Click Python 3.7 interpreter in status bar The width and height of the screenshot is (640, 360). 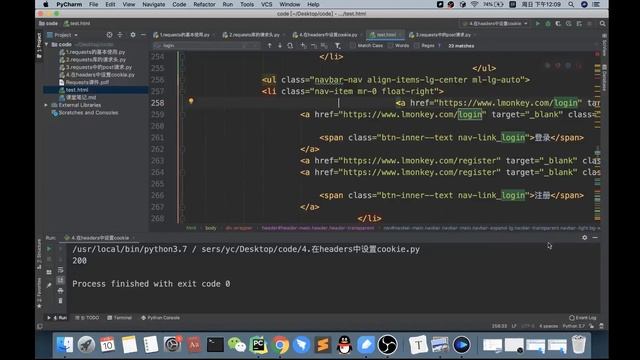(x=573, y=326)
